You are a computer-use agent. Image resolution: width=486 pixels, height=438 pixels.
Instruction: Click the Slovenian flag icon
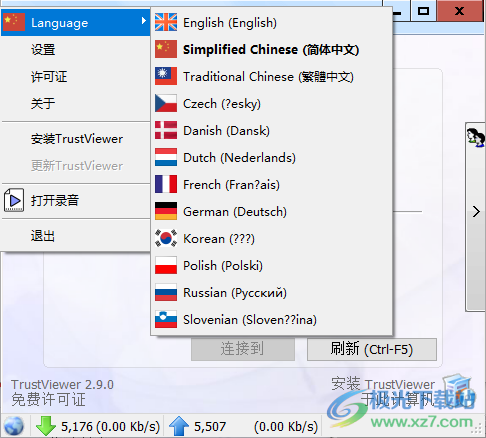pos(166,320)
